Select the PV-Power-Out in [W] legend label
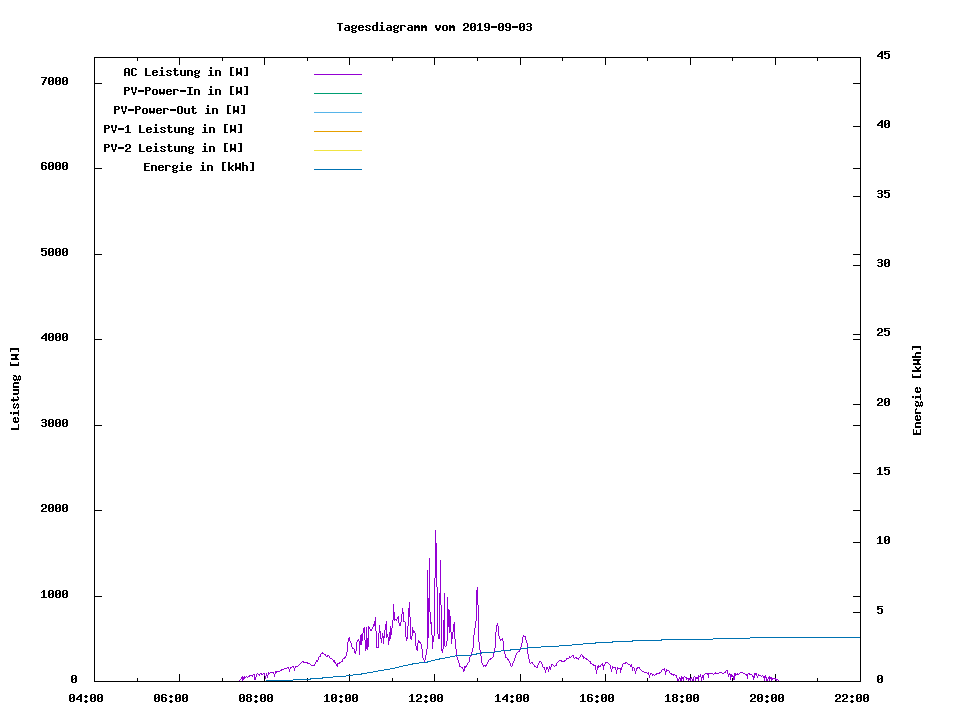Viewport: 960px width, 720px height. pos(180,110)
